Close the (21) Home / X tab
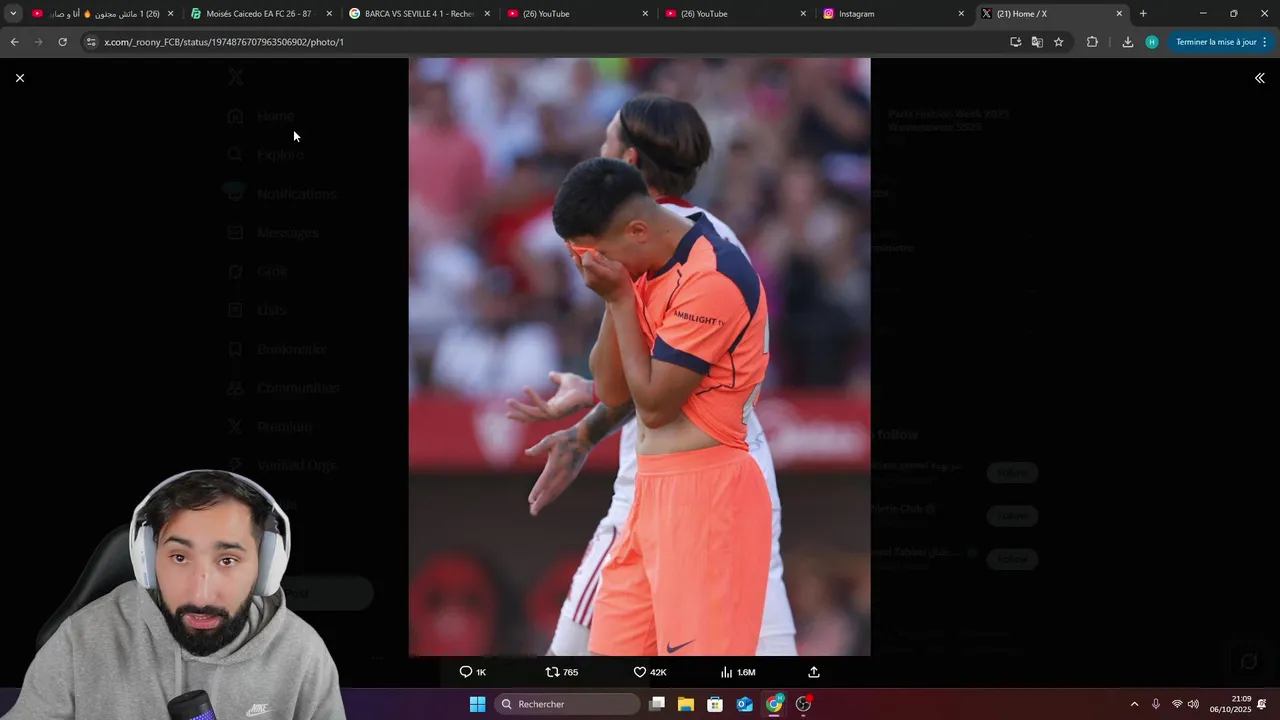This screenshot has width=1280, height=720. pyautogui.click(x=1119, y=14)
